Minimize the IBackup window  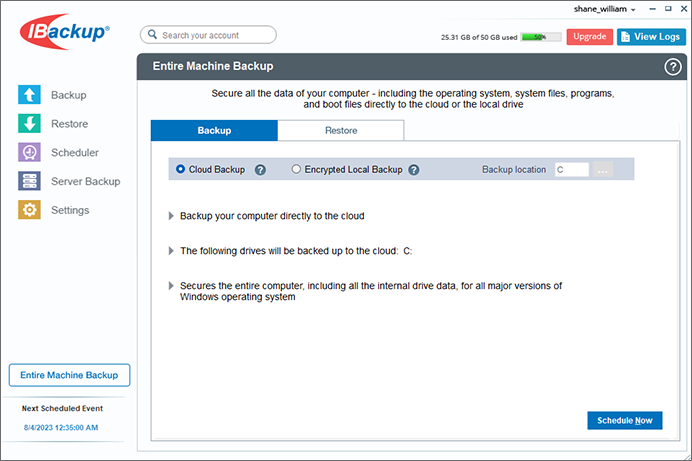[x=652, y=9]
